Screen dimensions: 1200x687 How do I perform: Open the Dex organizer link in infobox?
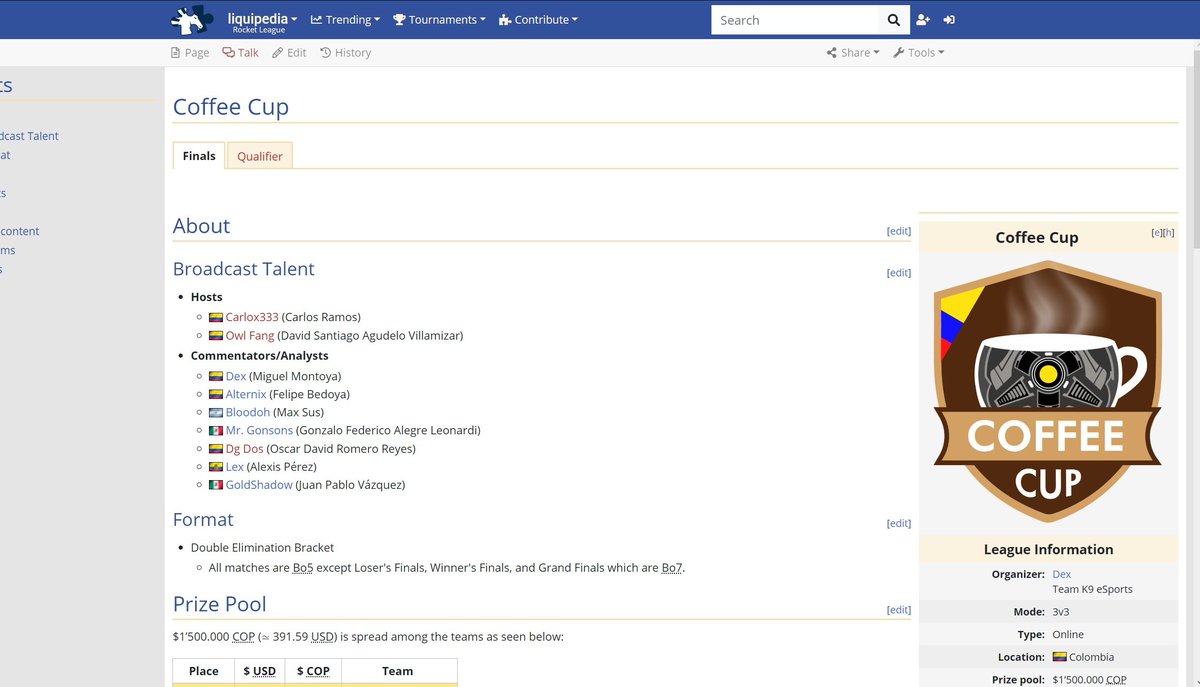[1062, 574]
